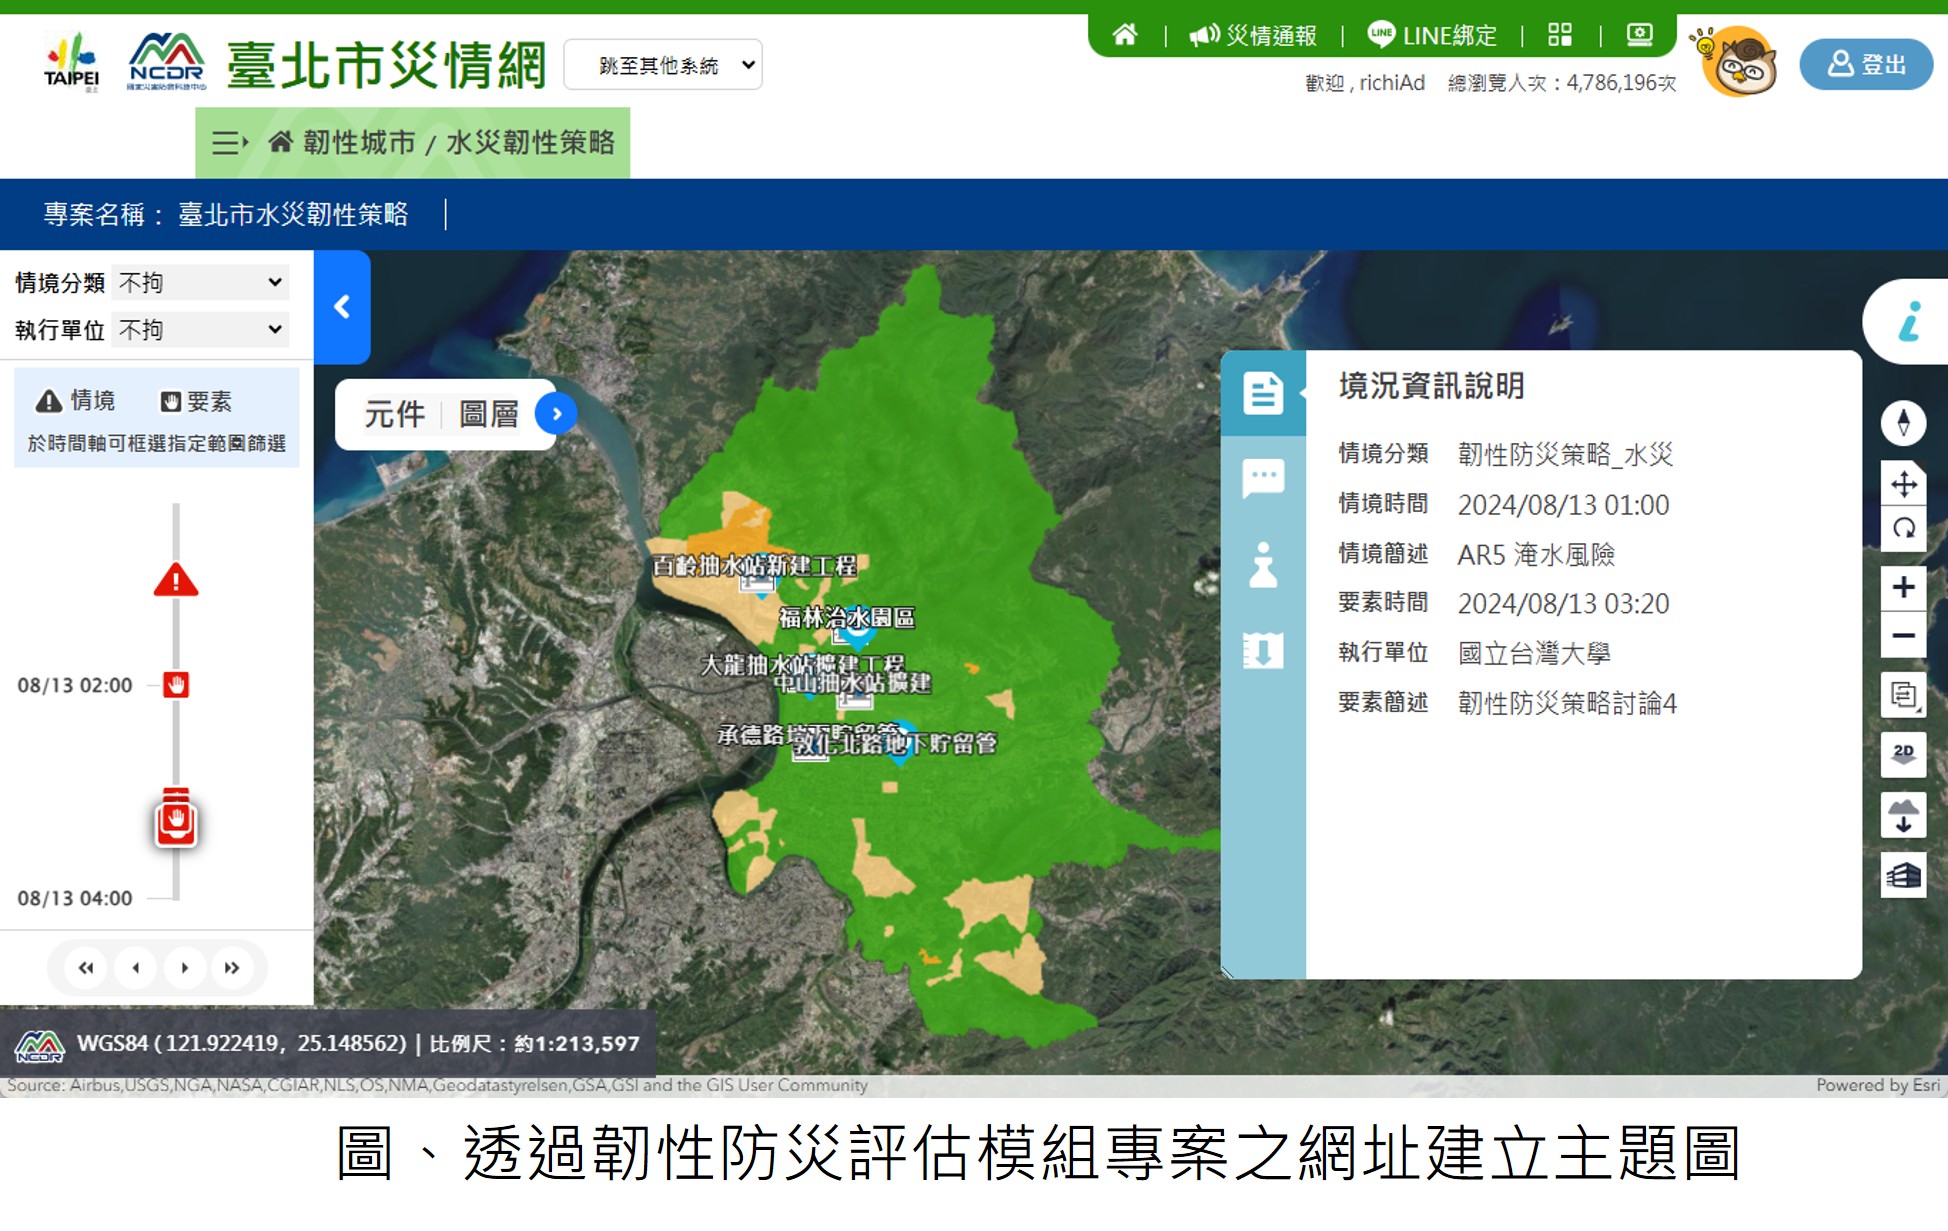The image size is (1948, 1231).
Task: Open 災情通報 disaster report link
Action: (x=1253, y=36)
